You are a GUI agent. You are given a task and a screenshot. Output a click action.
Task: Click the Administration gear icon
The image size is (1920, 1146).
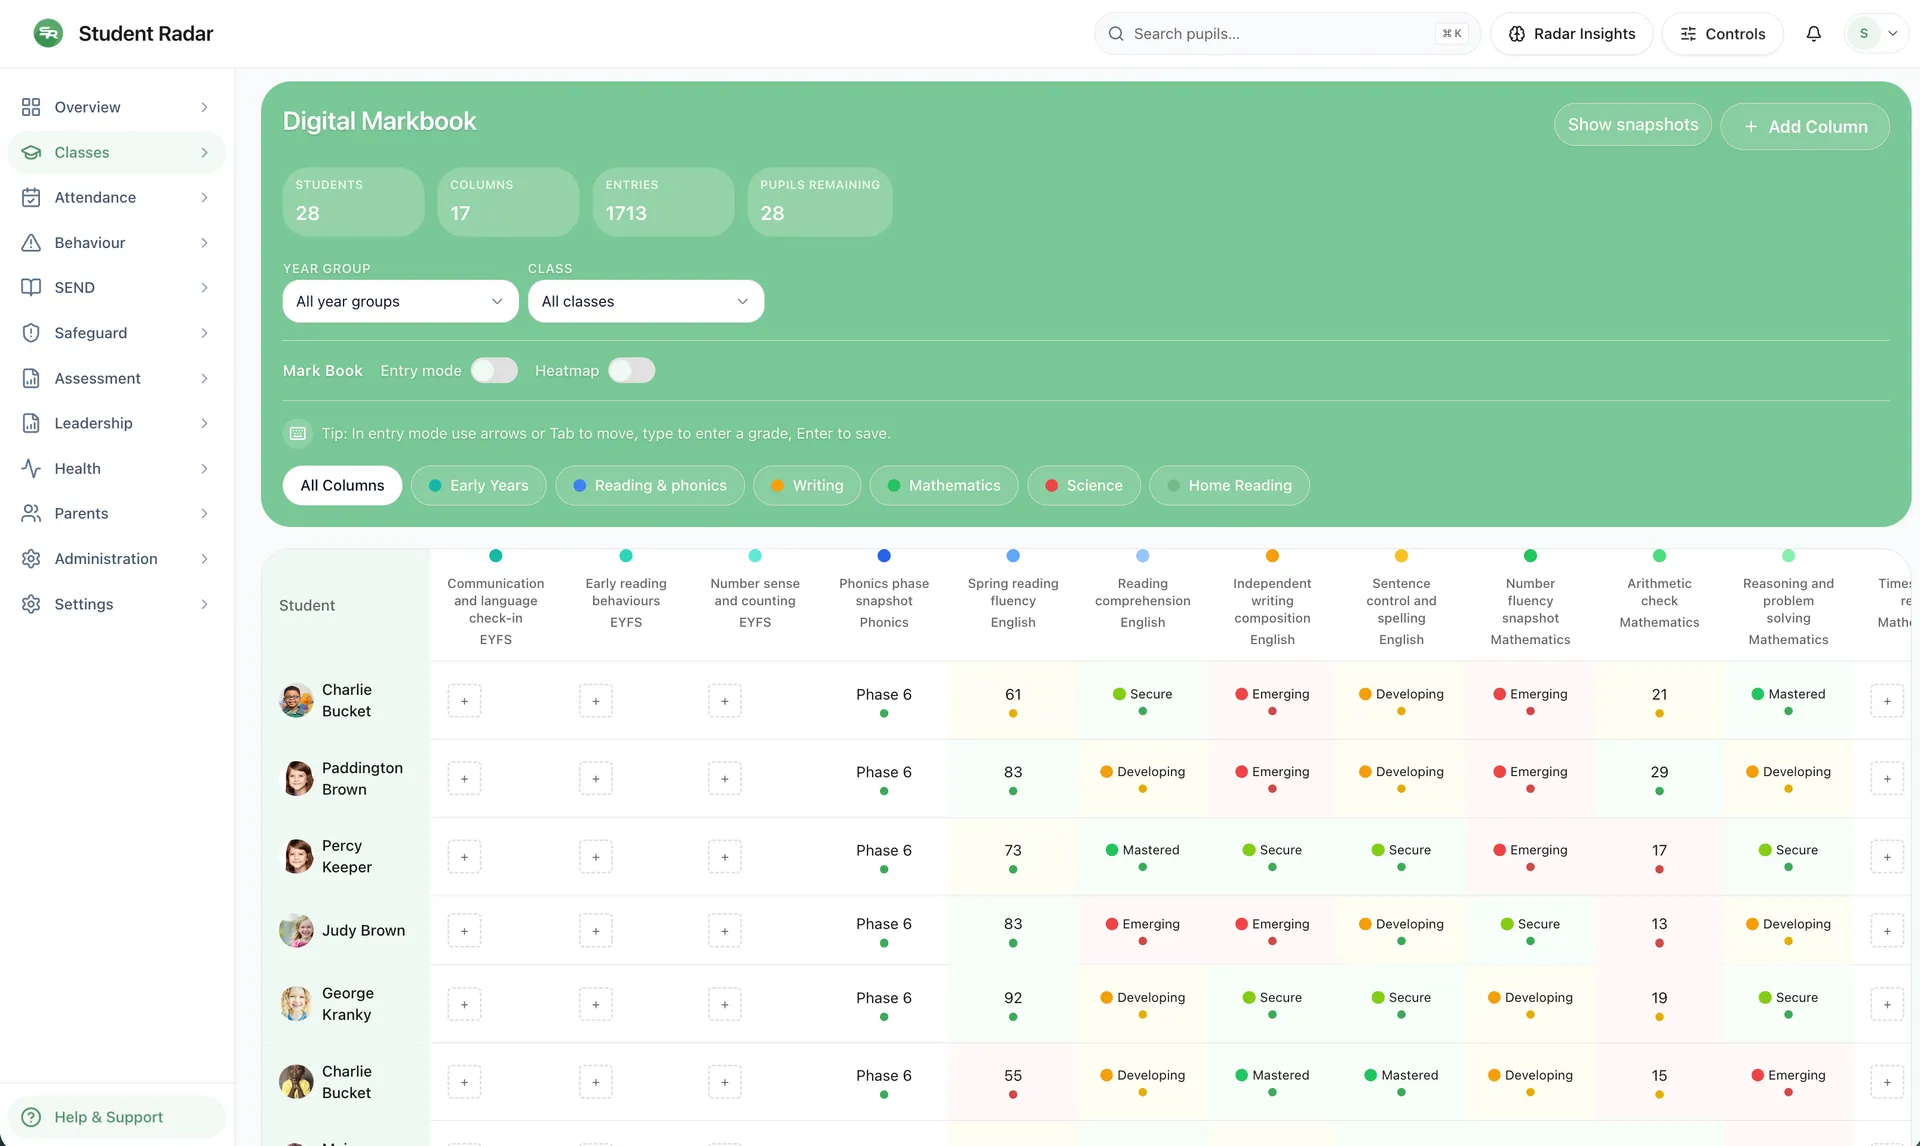(31, 558)
